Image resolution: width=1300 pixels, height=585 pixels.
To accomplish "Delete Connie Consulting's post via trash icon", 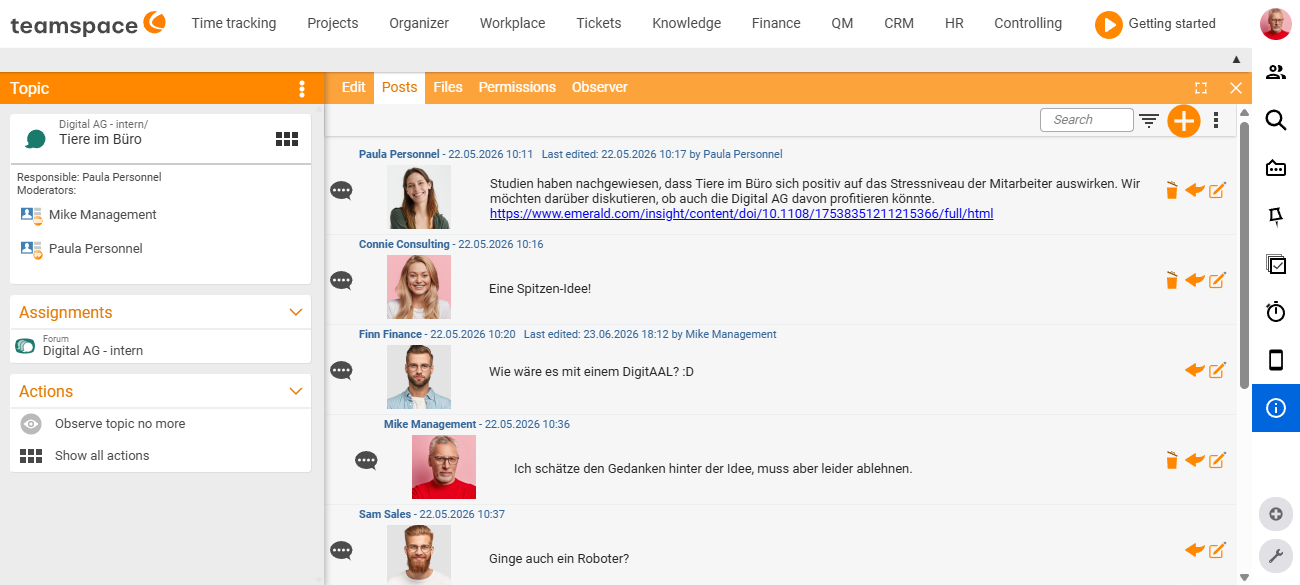I will point(1172,280).
